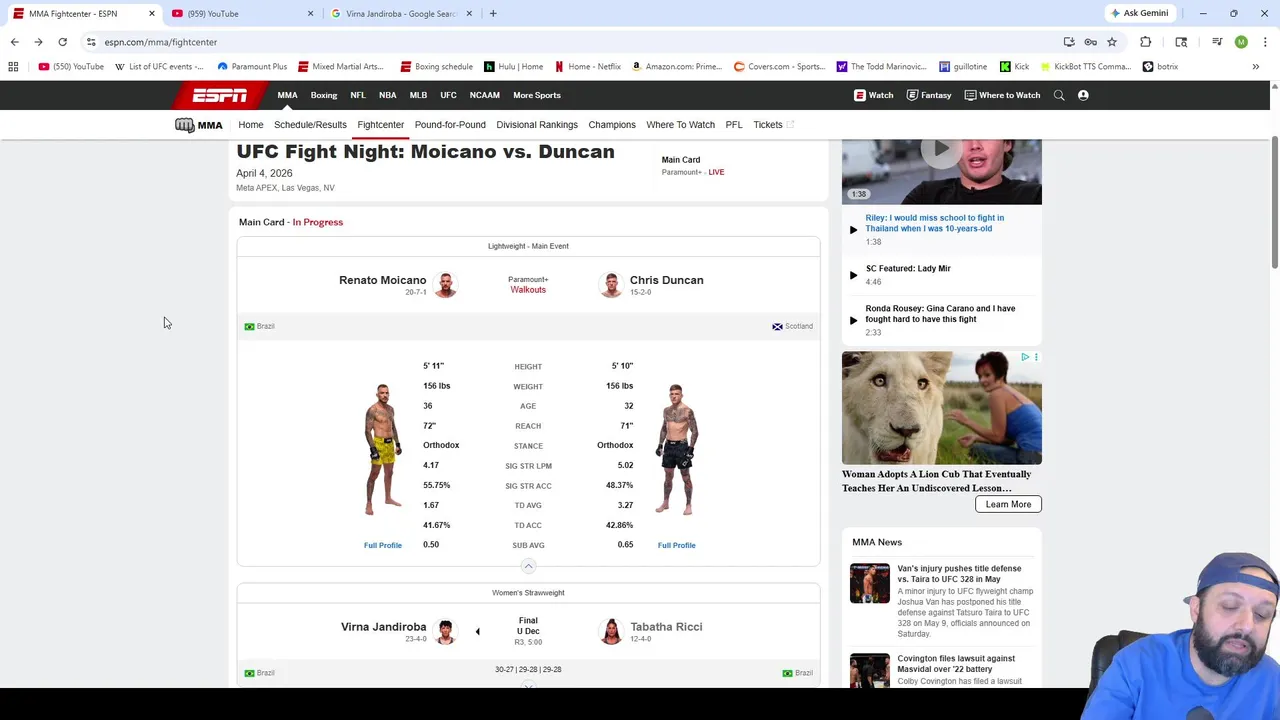Open the Hulu | Home bookmark
The width and height of the screenshot is (1280, 720).
coord(513,67)
